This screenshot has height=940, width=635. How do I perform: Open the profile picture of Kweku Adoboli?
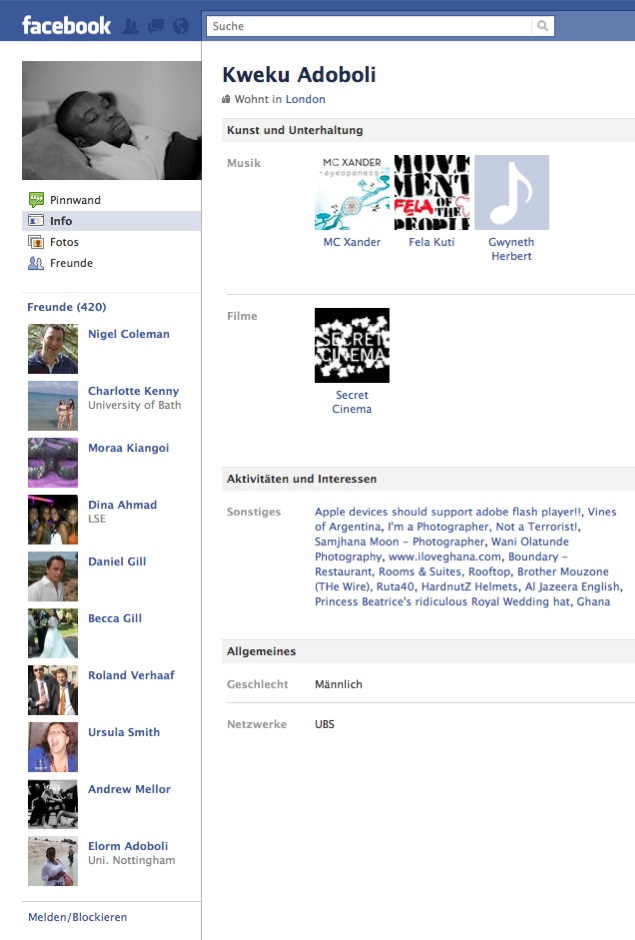coord(112,120)
